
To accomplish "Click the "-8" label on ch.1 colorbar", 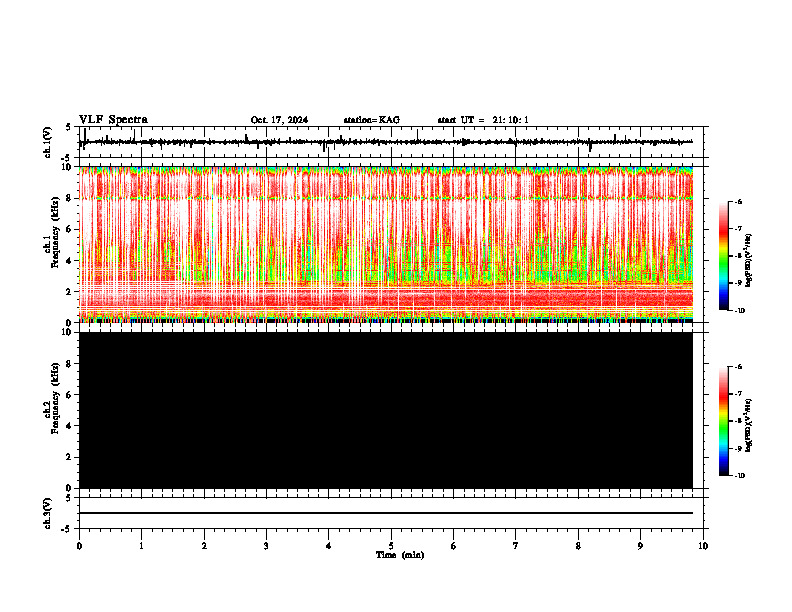I will [x=738, y=256].
